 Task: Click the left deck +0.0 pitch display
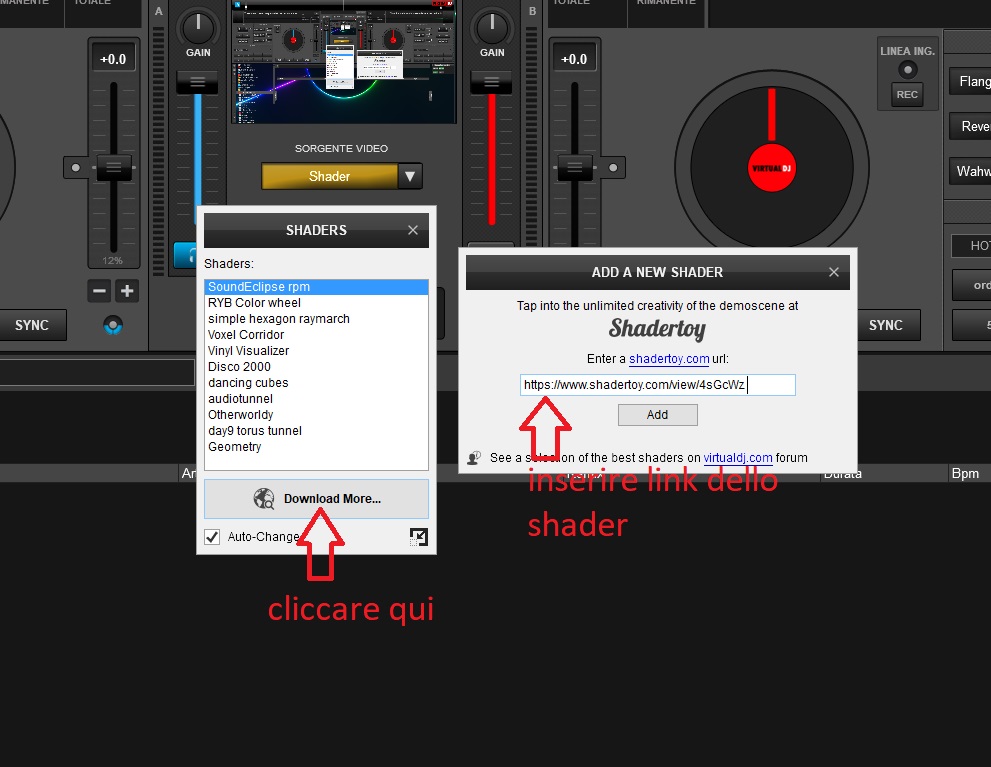point(113,59)
